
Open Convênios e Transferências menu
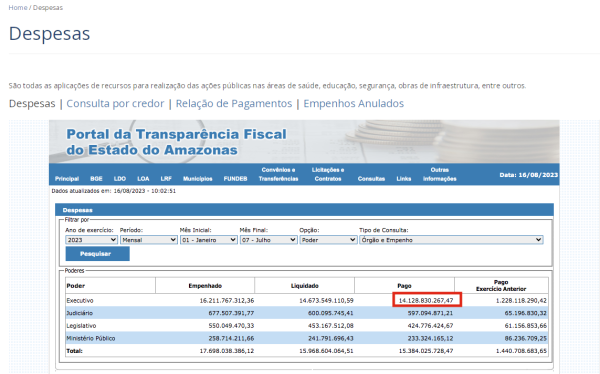[x=278, y=174]
